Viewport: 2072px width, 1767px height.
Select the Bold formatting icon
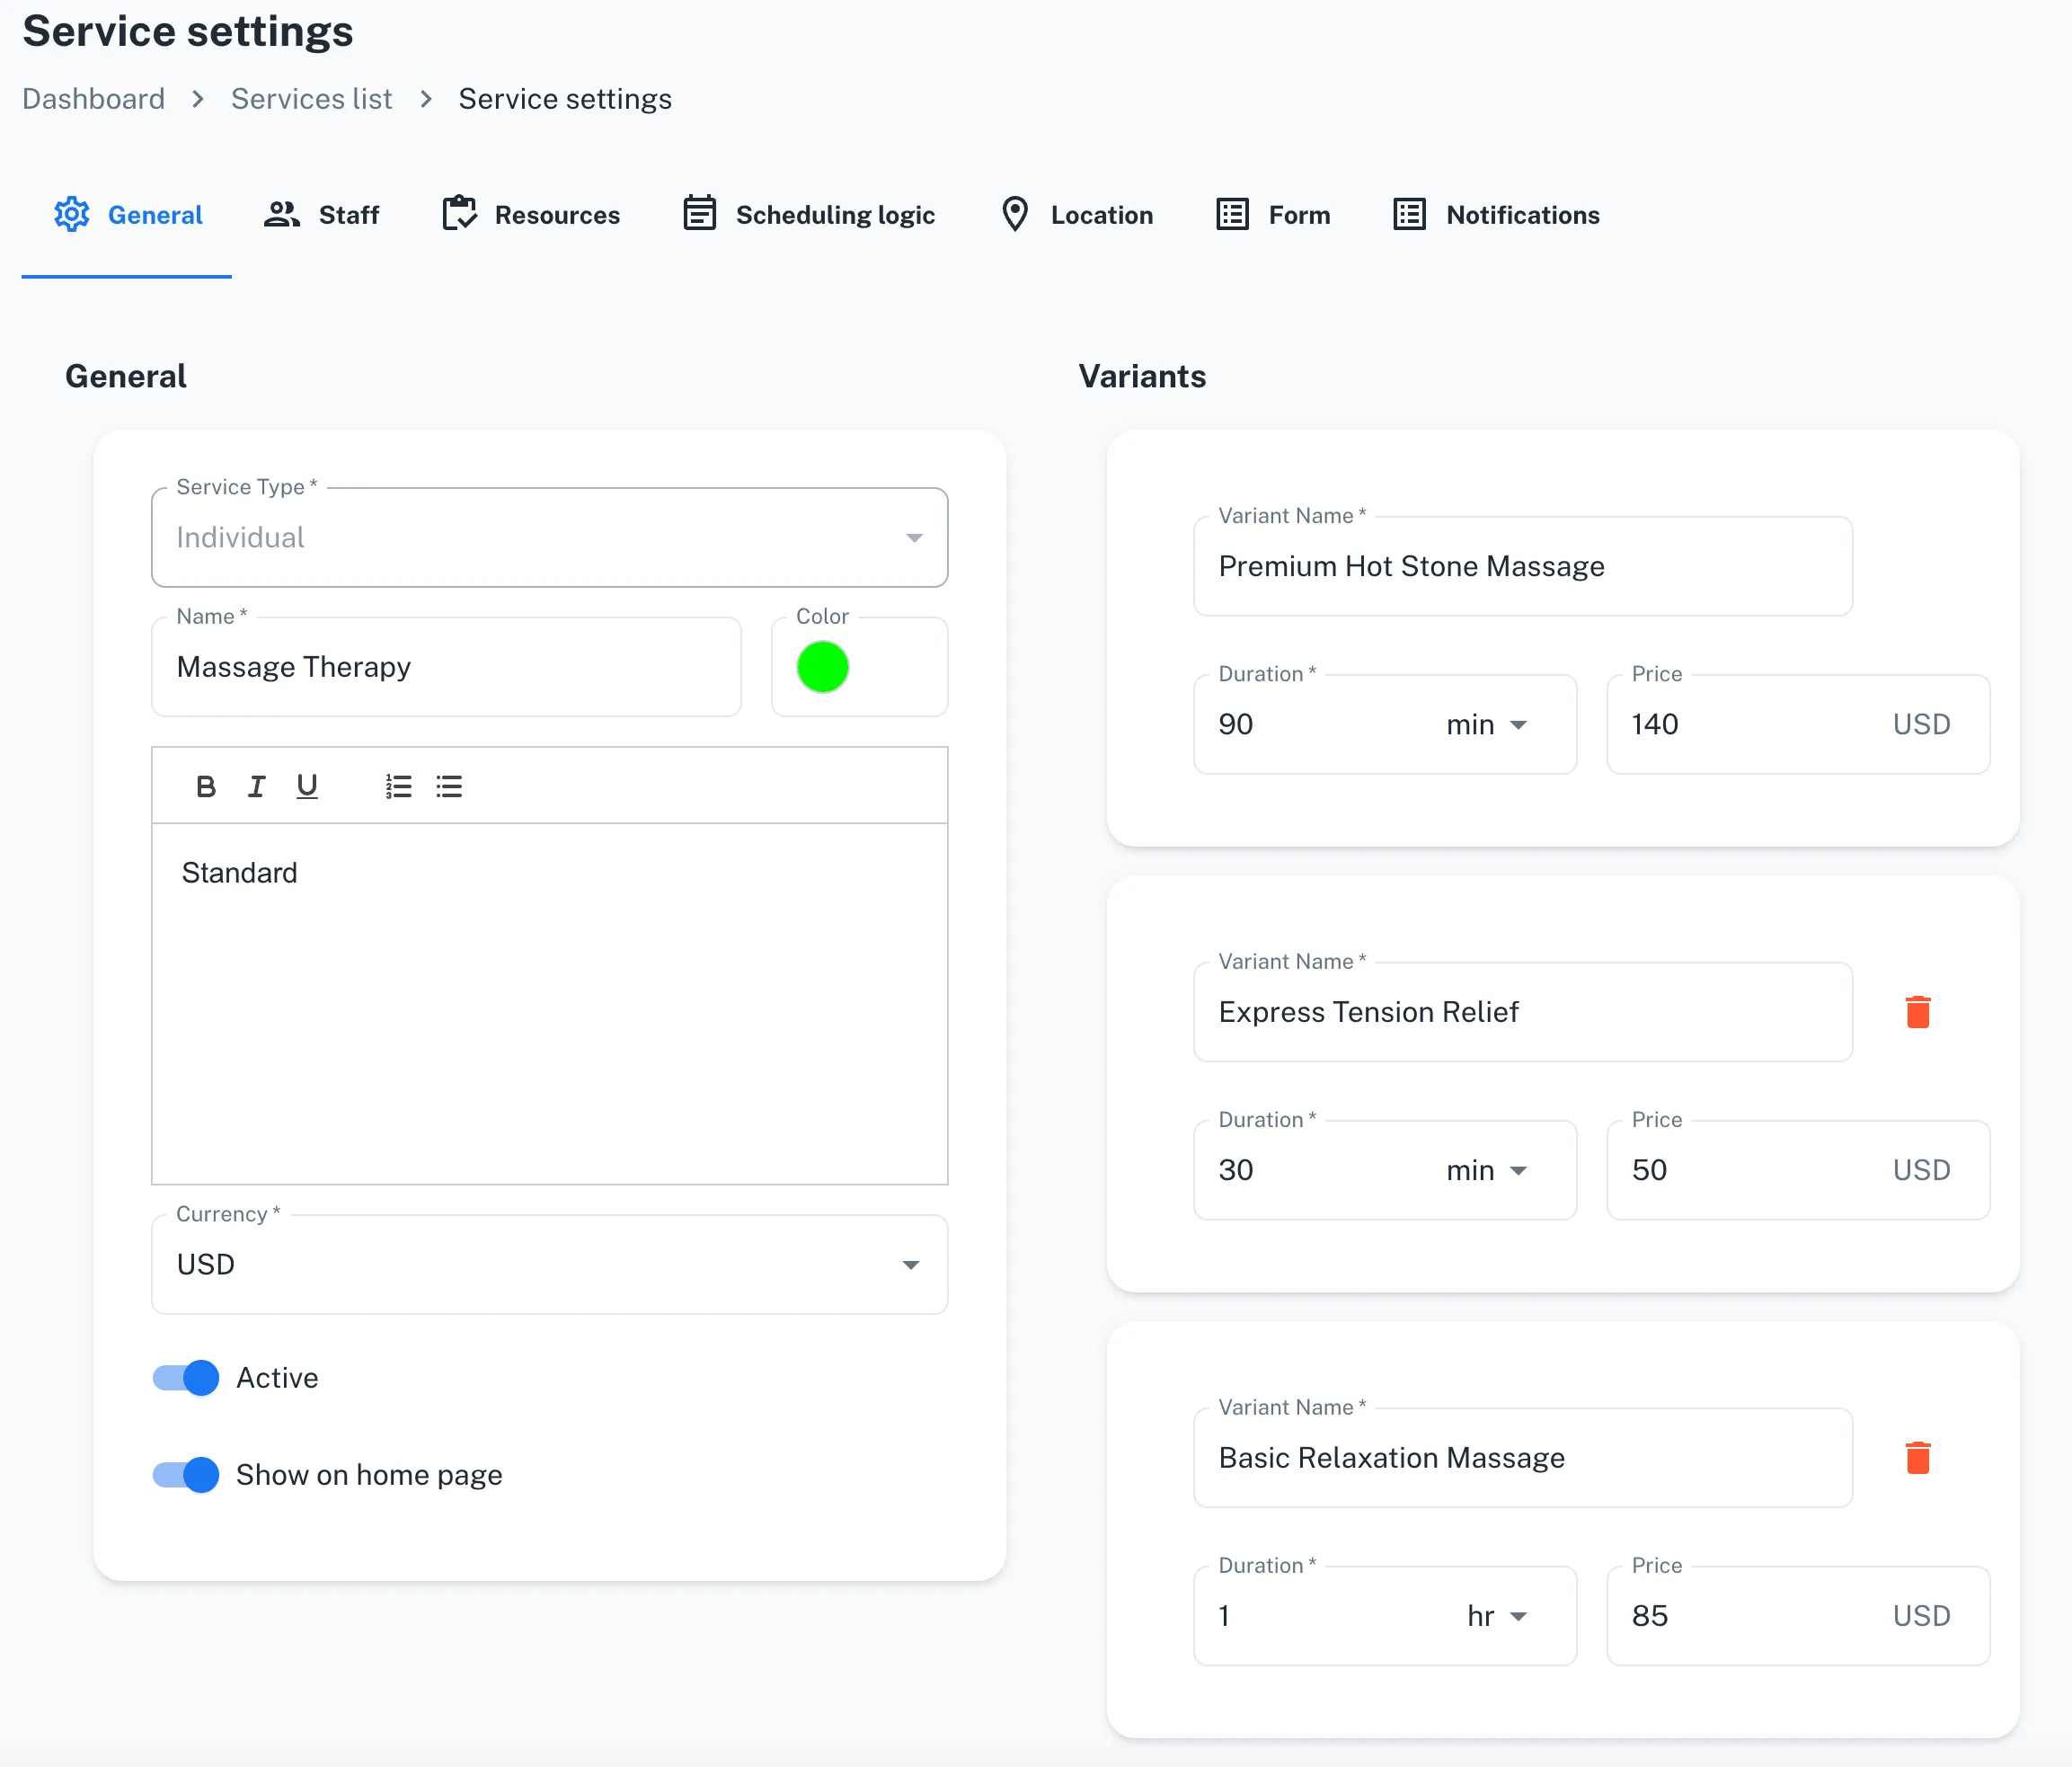point(206,786)
